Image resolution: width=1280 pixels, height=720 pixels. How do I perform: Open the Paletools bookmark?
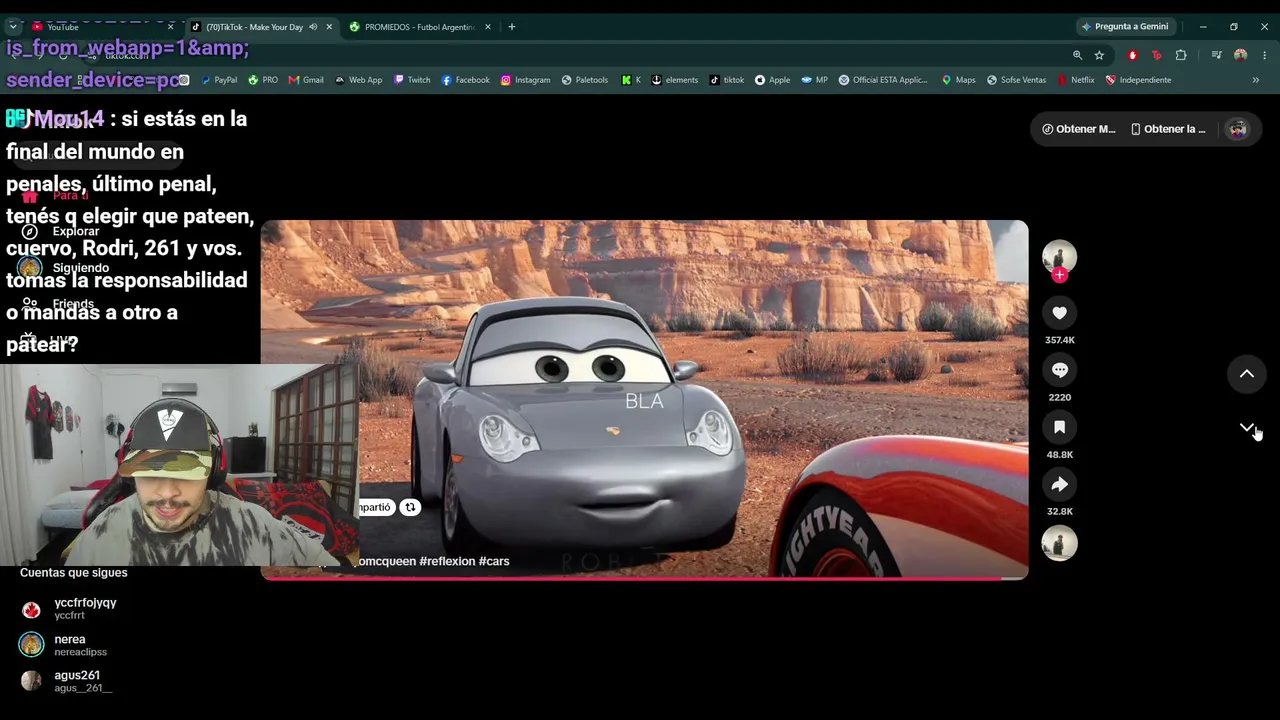[585, 80]
